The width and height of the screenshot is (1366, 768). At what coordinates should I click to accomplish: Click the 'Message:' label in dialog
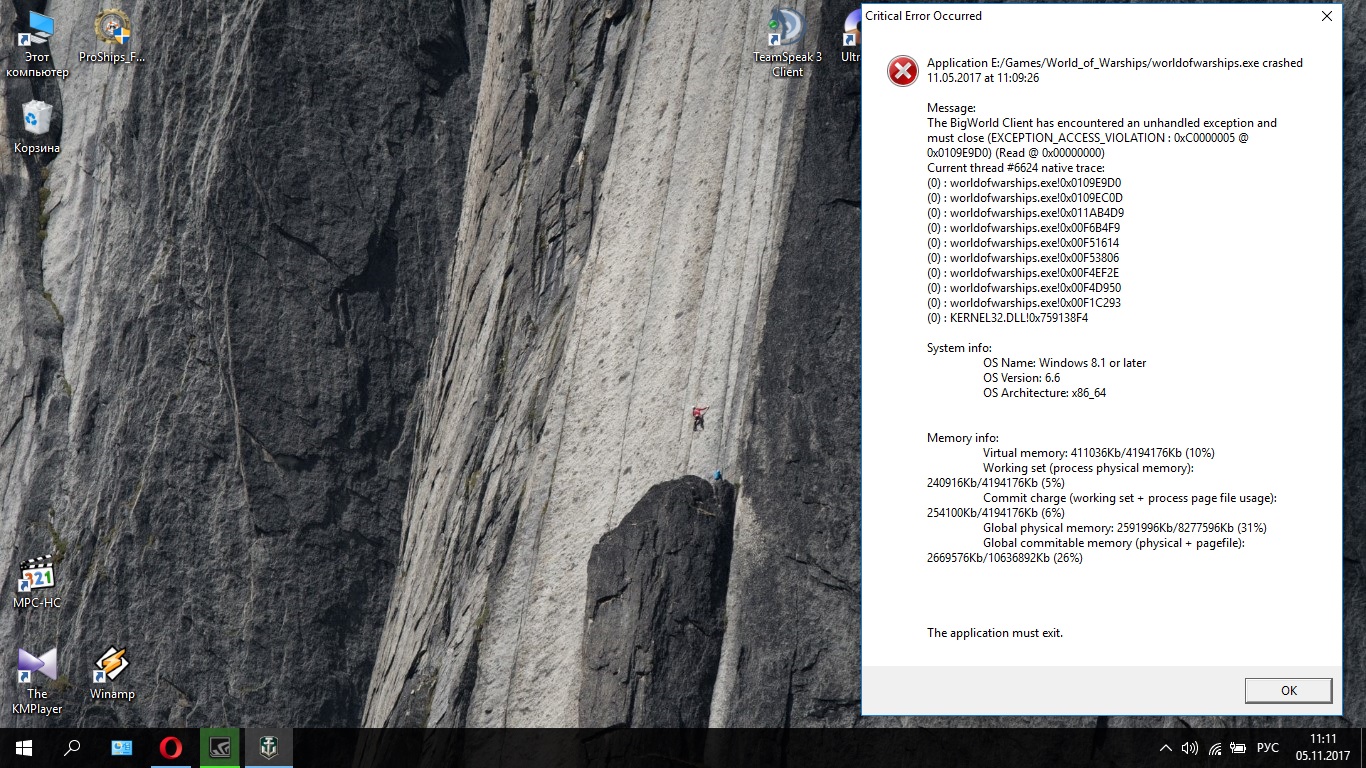(x=951, y=108)
